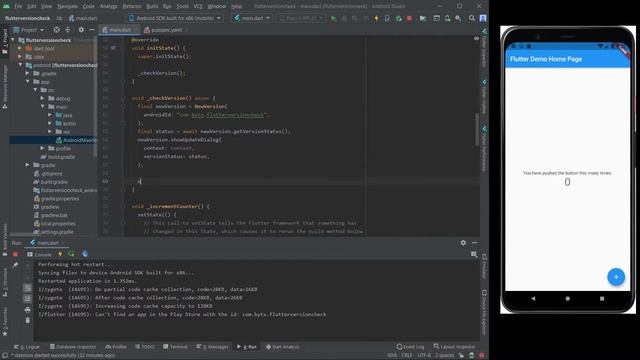Viewport: 640px width, 360px height.
Task: Open user account avatar icon at toolbar end
Action: click(x=483, y=18)
